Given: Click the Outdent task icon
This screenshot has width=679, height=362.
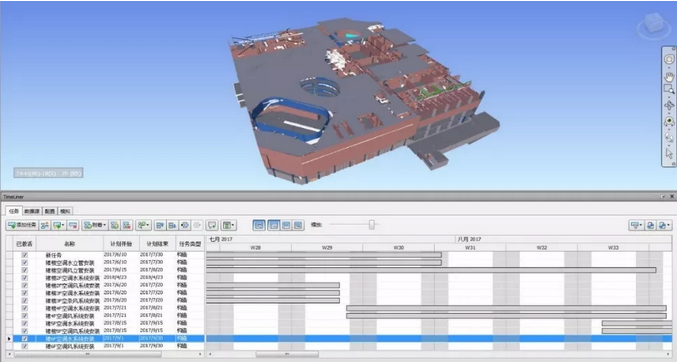Looking at the screenshot, I should pyautogui.click(x=160, y=225).
